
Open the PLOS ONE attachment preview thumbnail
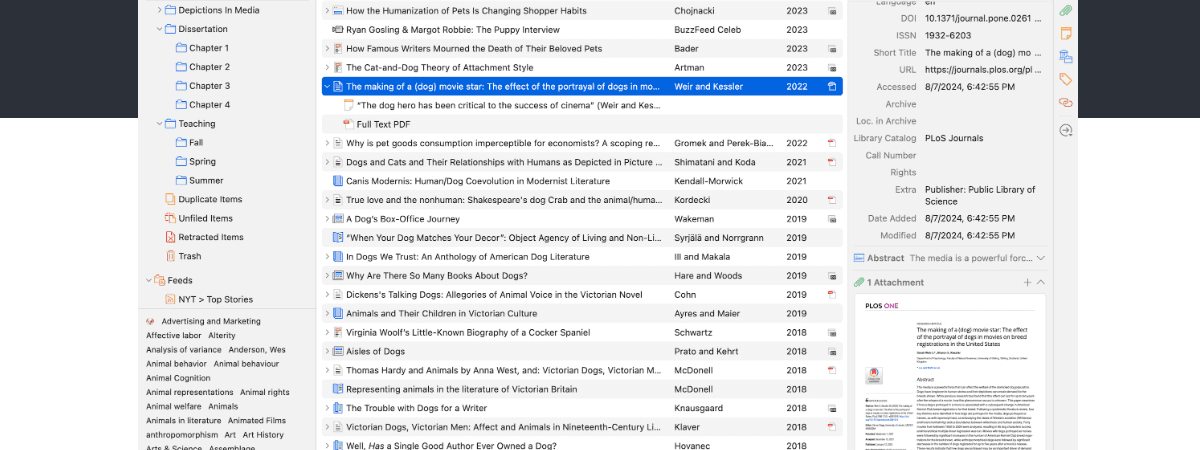point(949,373)
